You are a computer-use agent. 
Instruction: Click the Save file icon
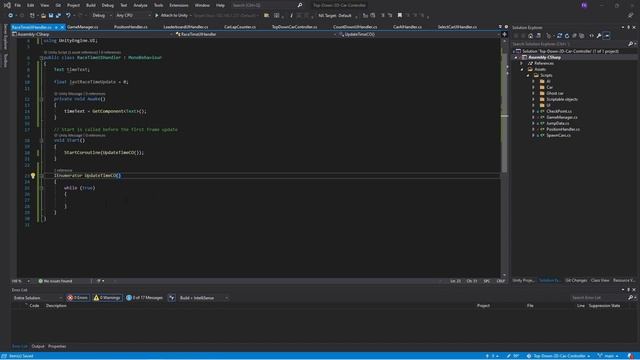click(x=51, y=16)
